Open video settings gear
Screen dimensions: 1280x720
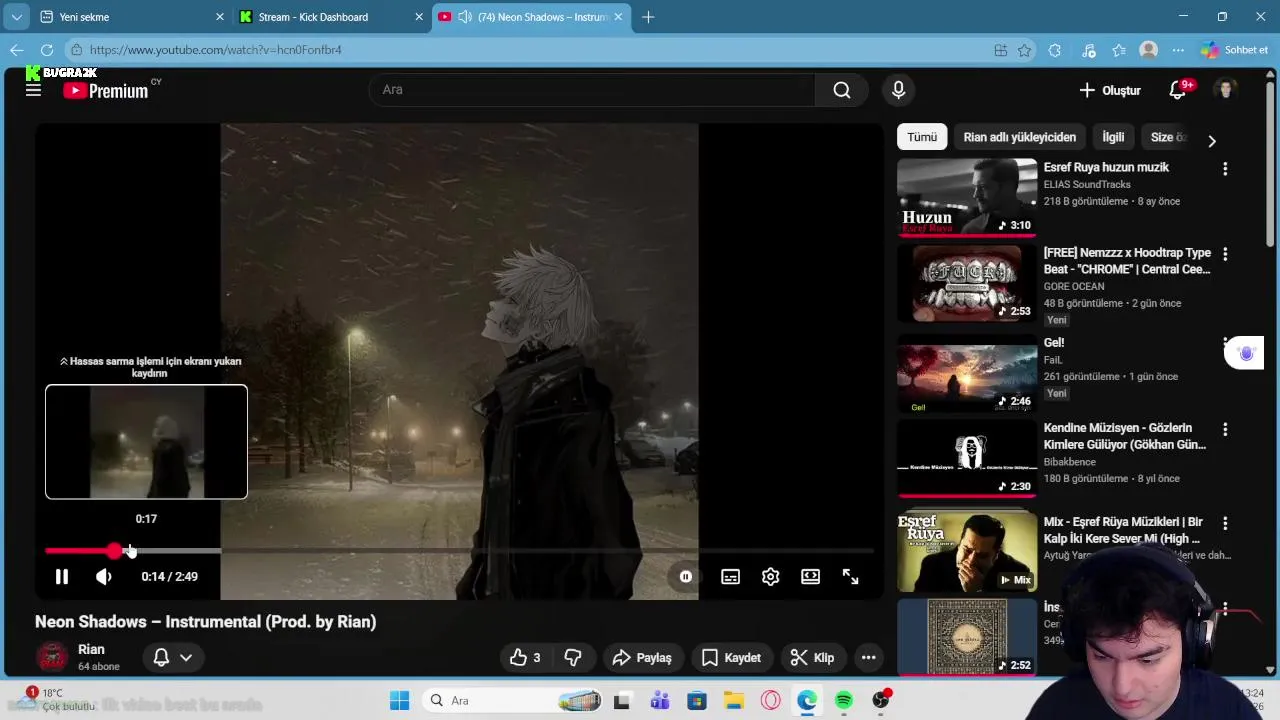[770, 577]
